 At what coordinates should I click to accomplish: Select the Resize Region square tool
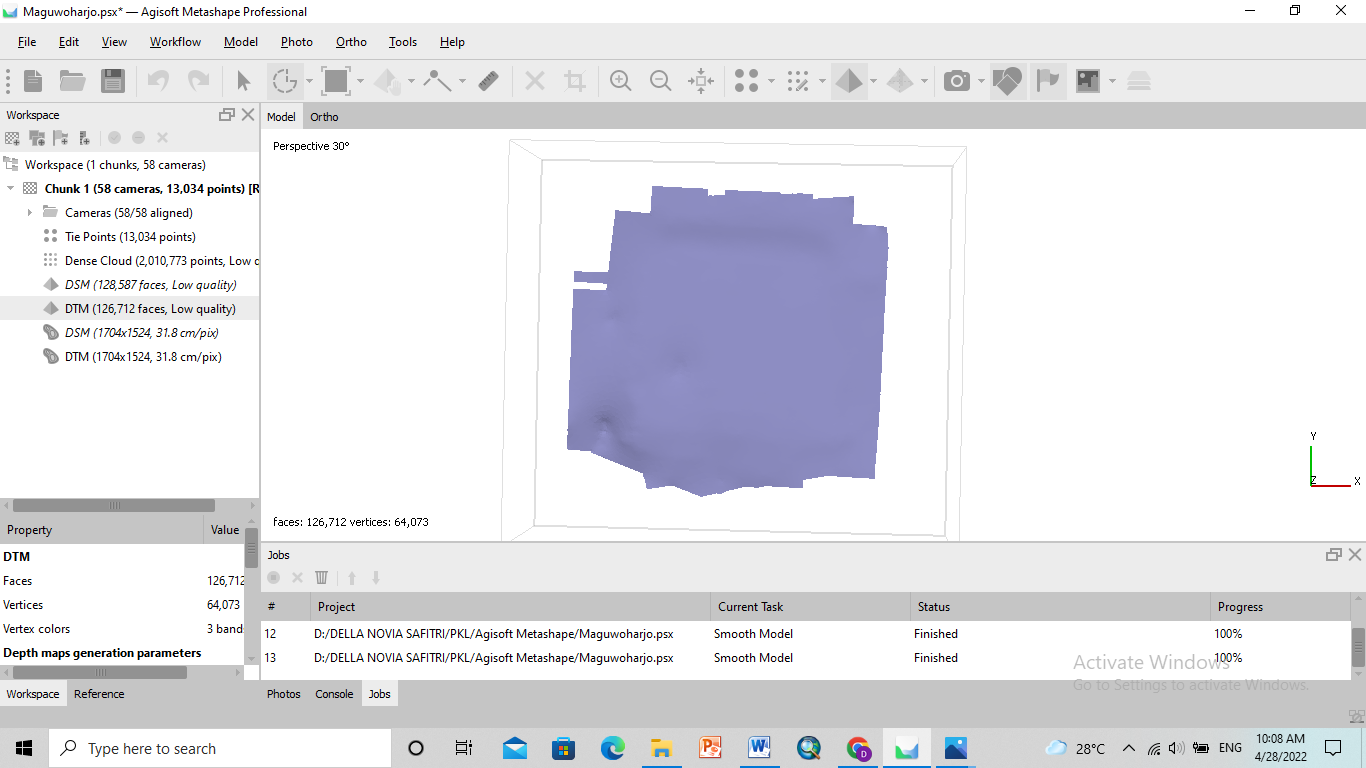pos(335,81)
